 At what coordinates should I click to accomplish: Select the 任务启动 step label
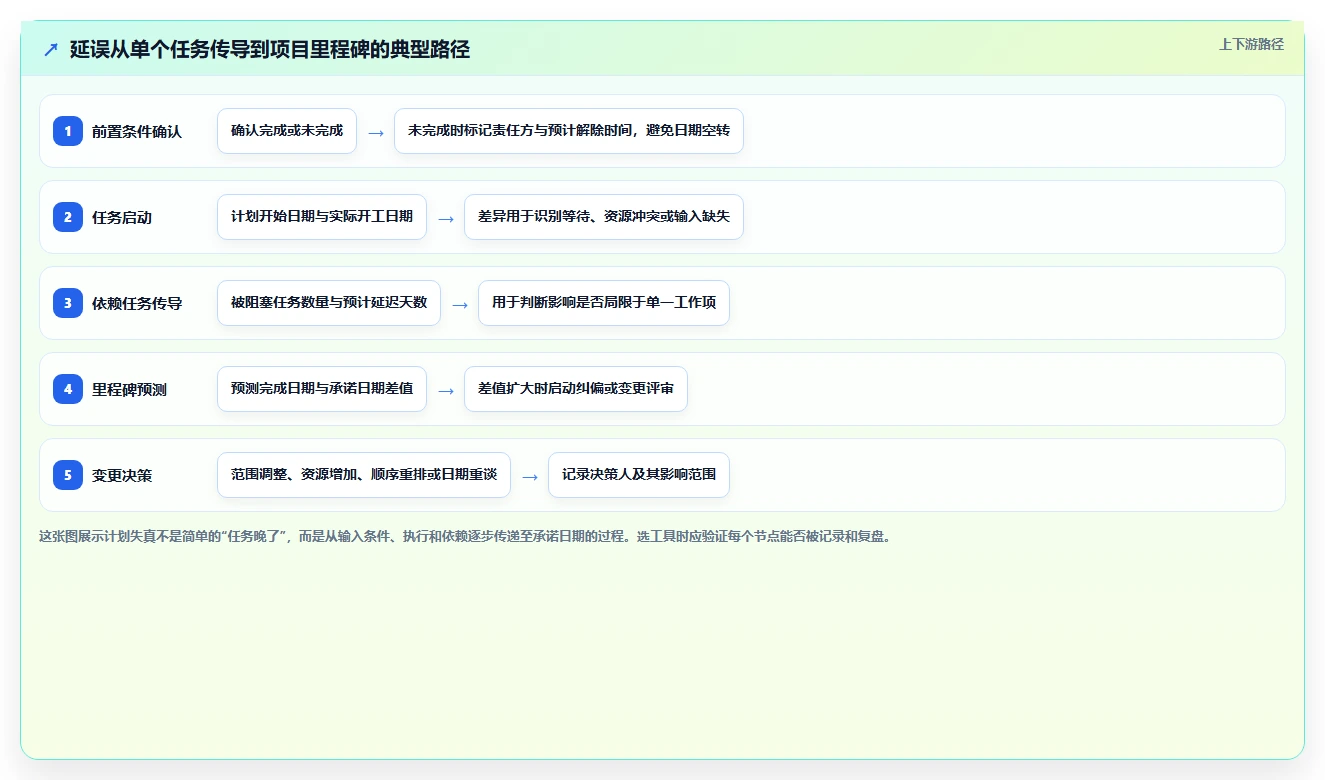tap(122, 217)
